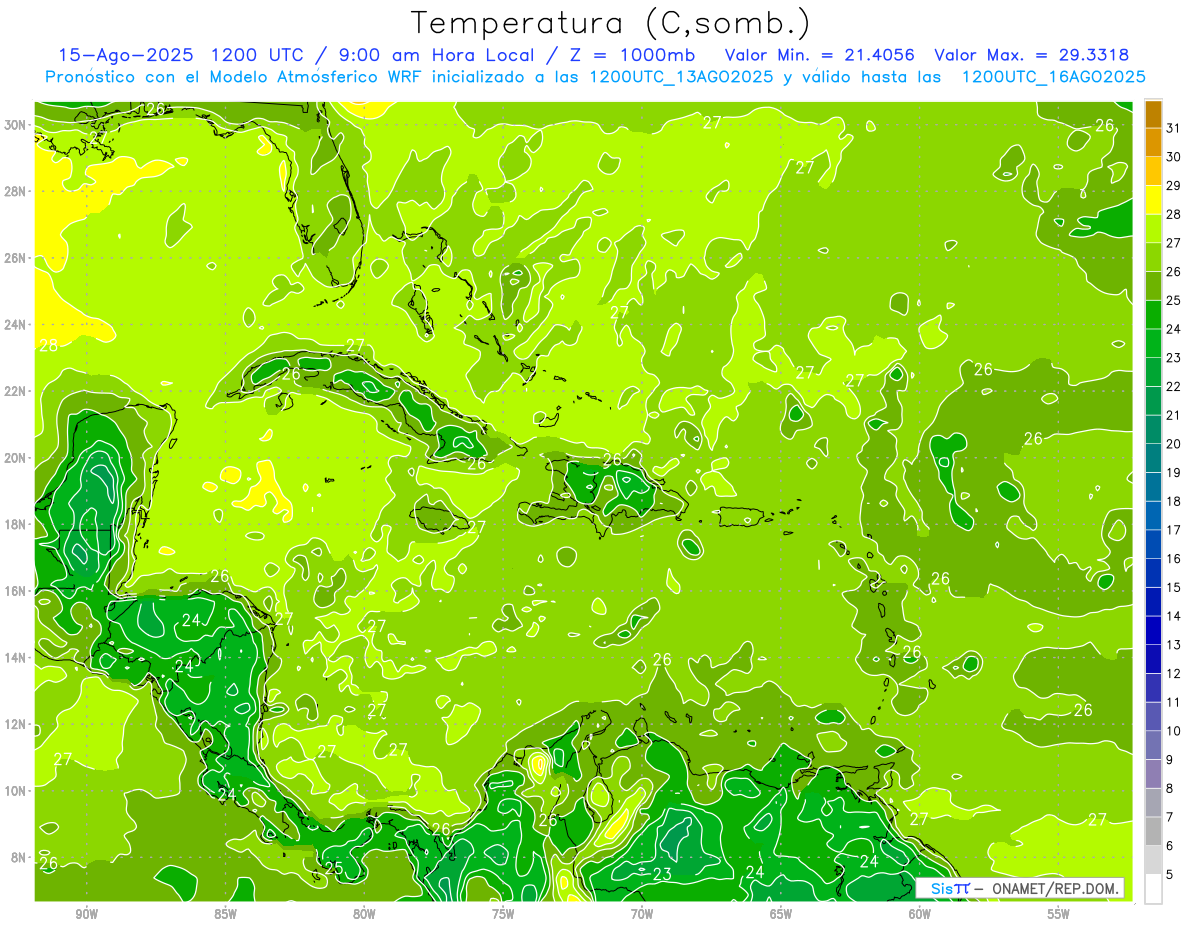Click the '25' contour label near Panama

tap(334, 868)
